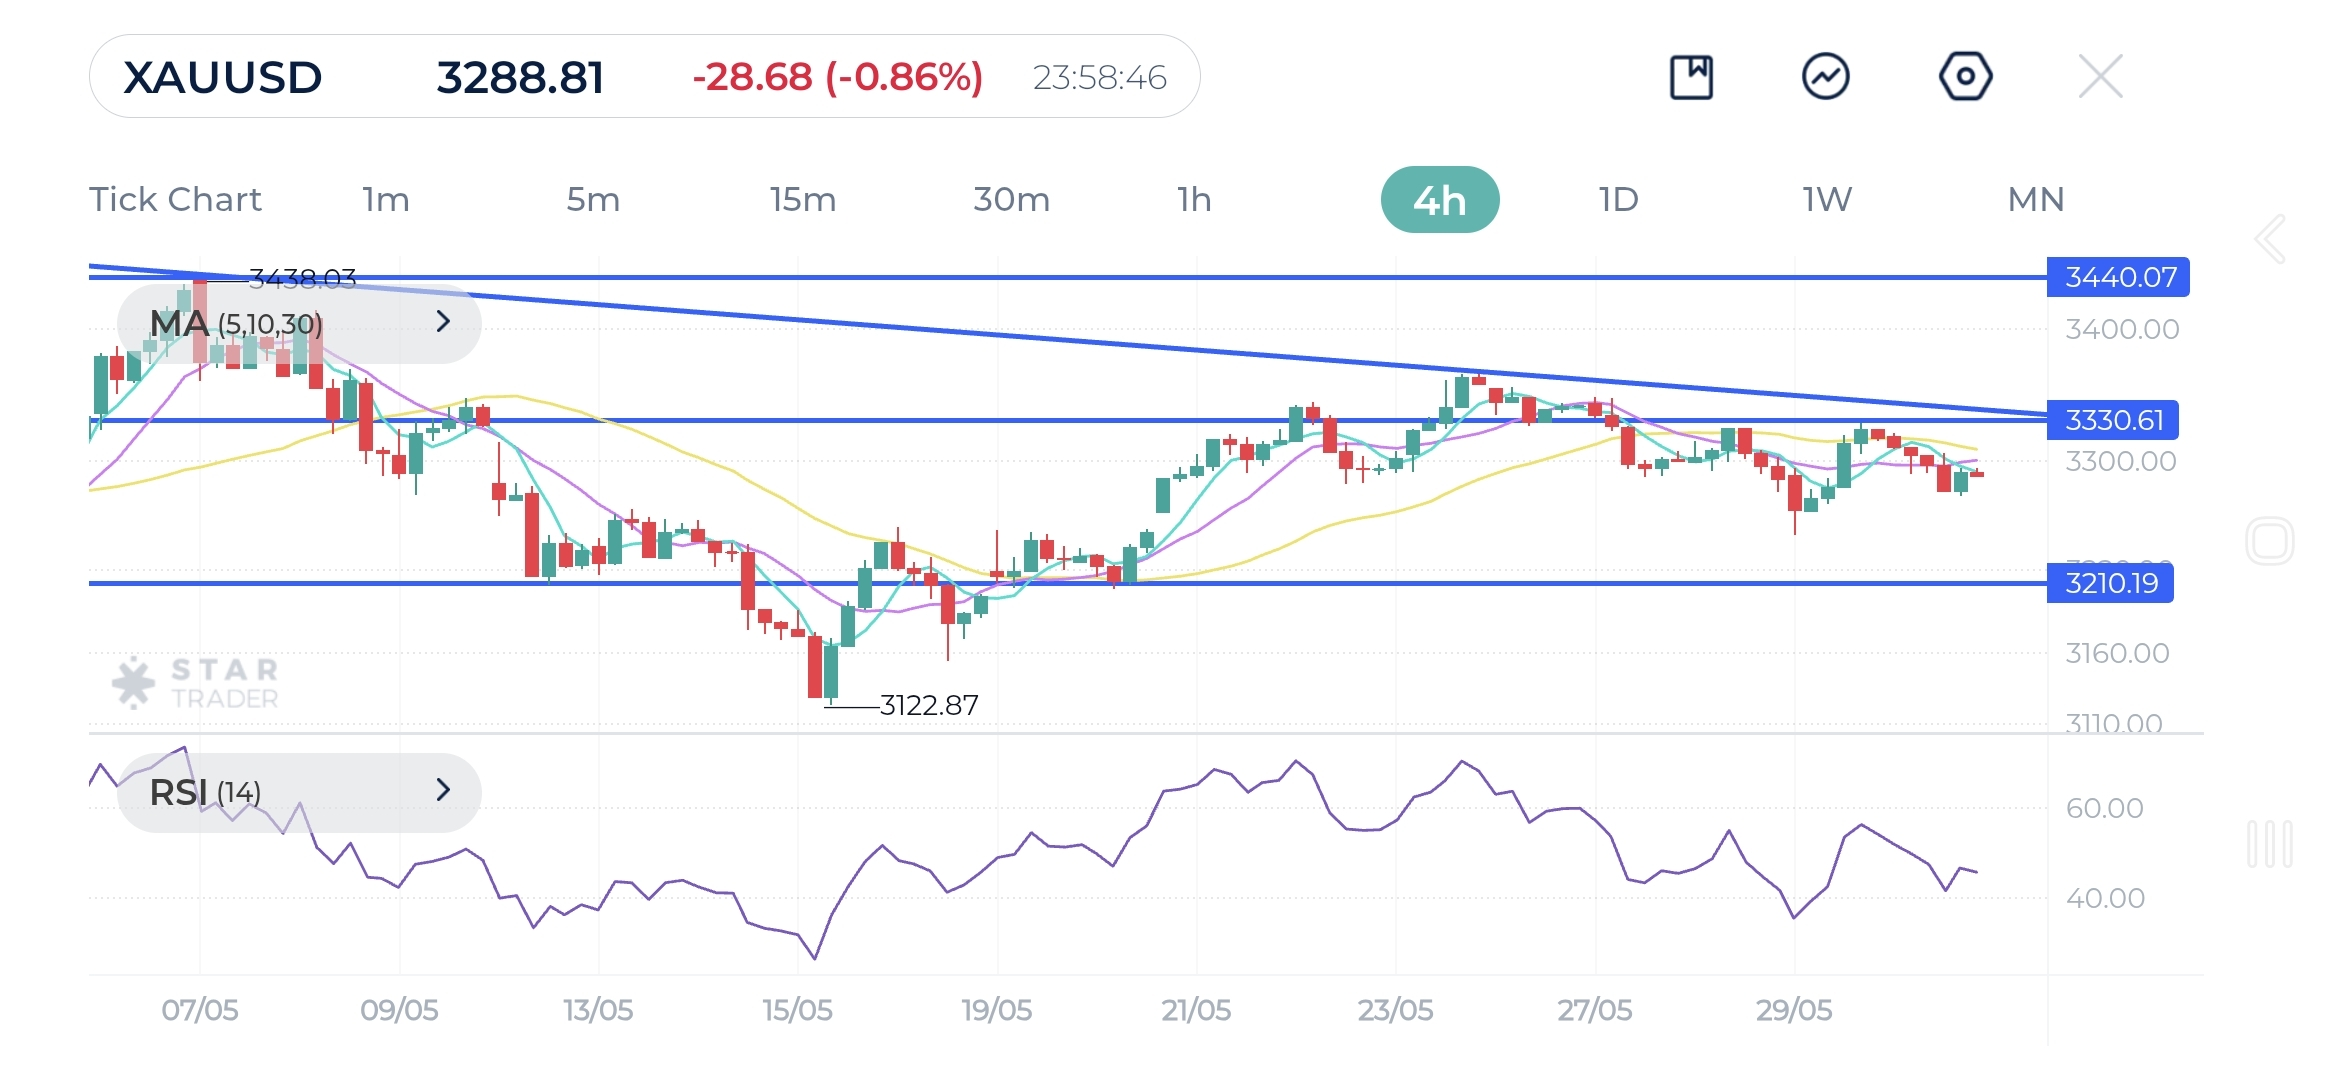
Task: Tap the Android back arrow icon
Action: coord(2270,239)
